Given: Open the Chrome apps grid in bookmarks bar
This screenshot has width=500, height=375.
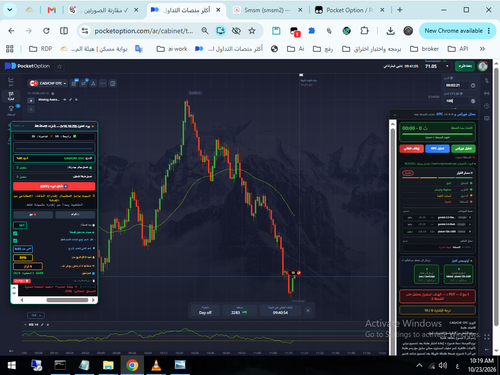Looking at the screenshot, I should [10, 49].
